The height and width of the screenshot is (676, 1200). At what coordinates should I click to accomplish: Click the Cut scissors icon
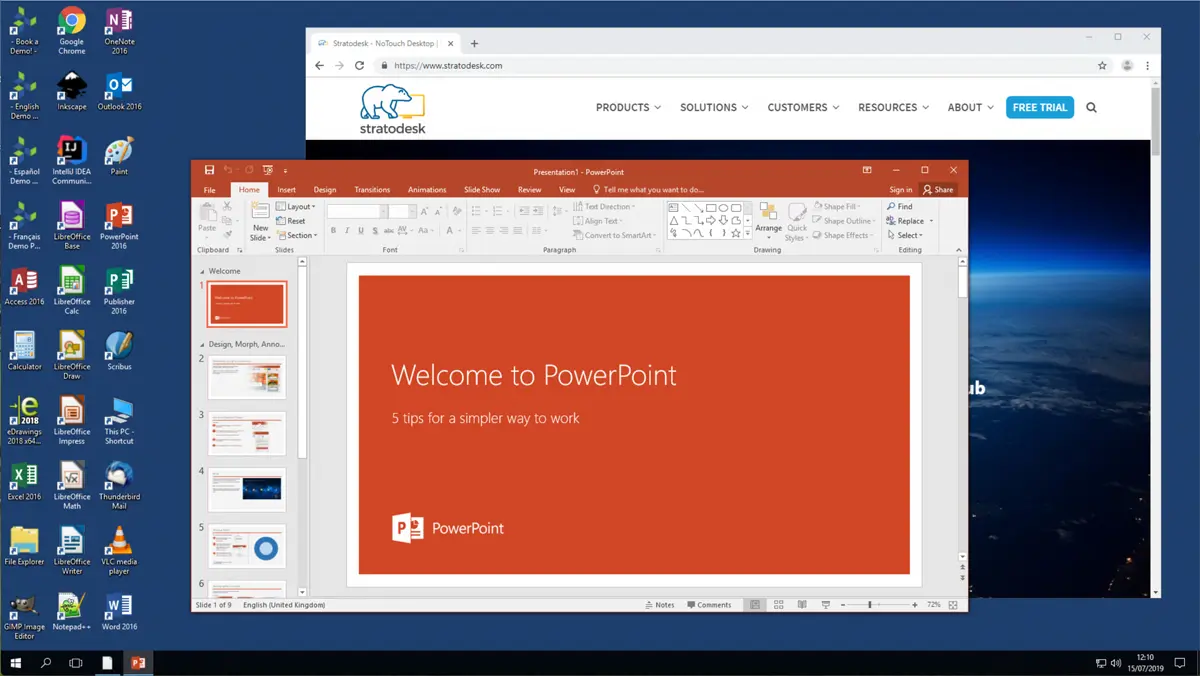[x=228, y=207]
